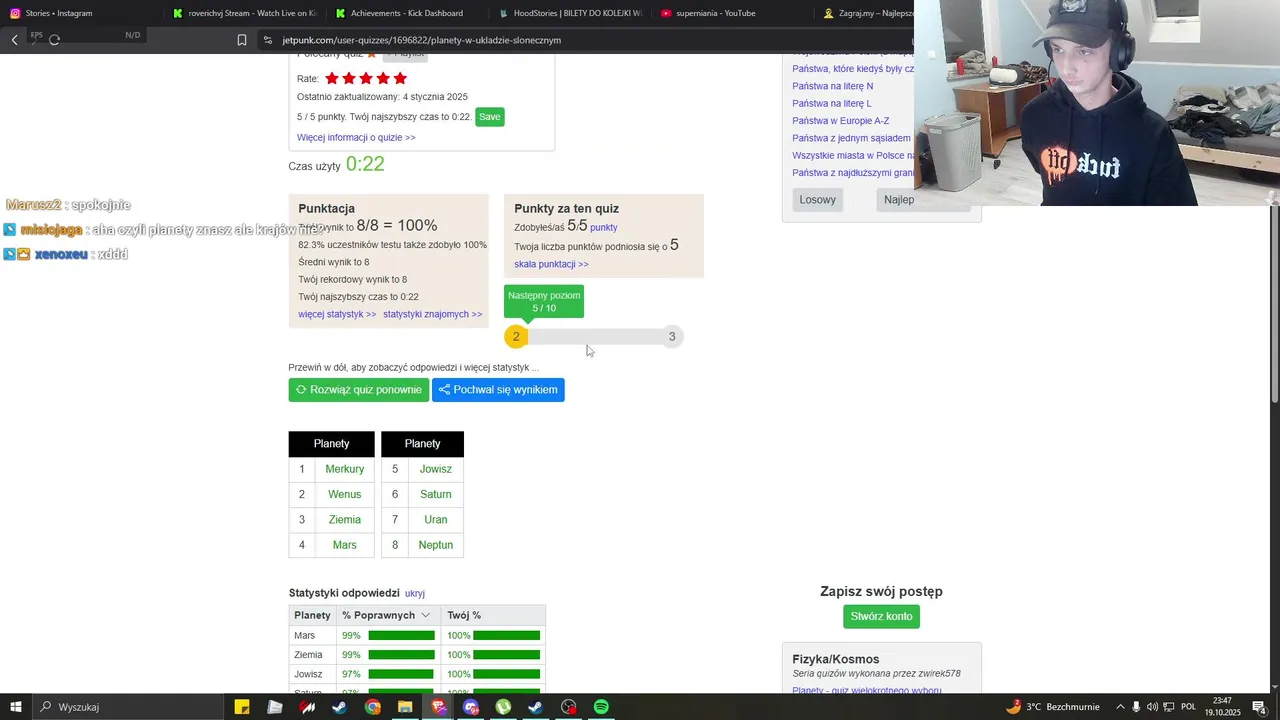Open 'Państwa w Europie A-Z' link
This screenshot has width=1280, height=720.
point(840,120)
